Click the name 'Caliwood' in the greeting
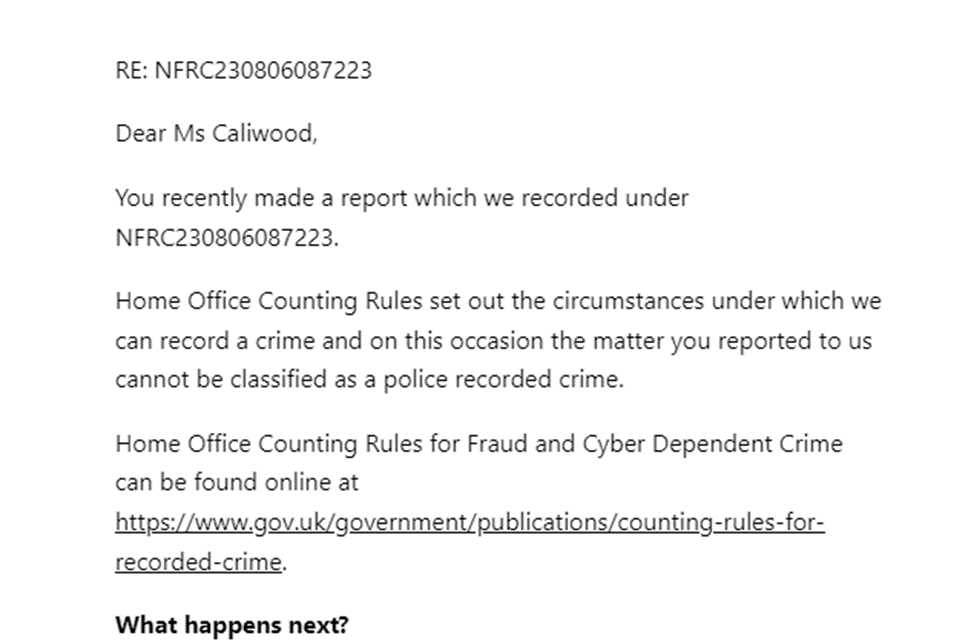The image size is (974, 644). point(265,134)
